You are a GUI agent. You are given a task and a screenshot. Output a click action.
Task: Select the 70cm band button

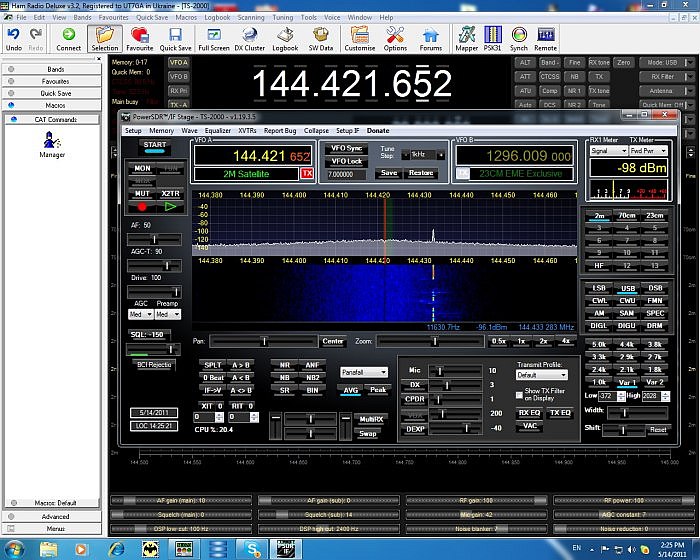pyautogui.click(x=627, y=215)
